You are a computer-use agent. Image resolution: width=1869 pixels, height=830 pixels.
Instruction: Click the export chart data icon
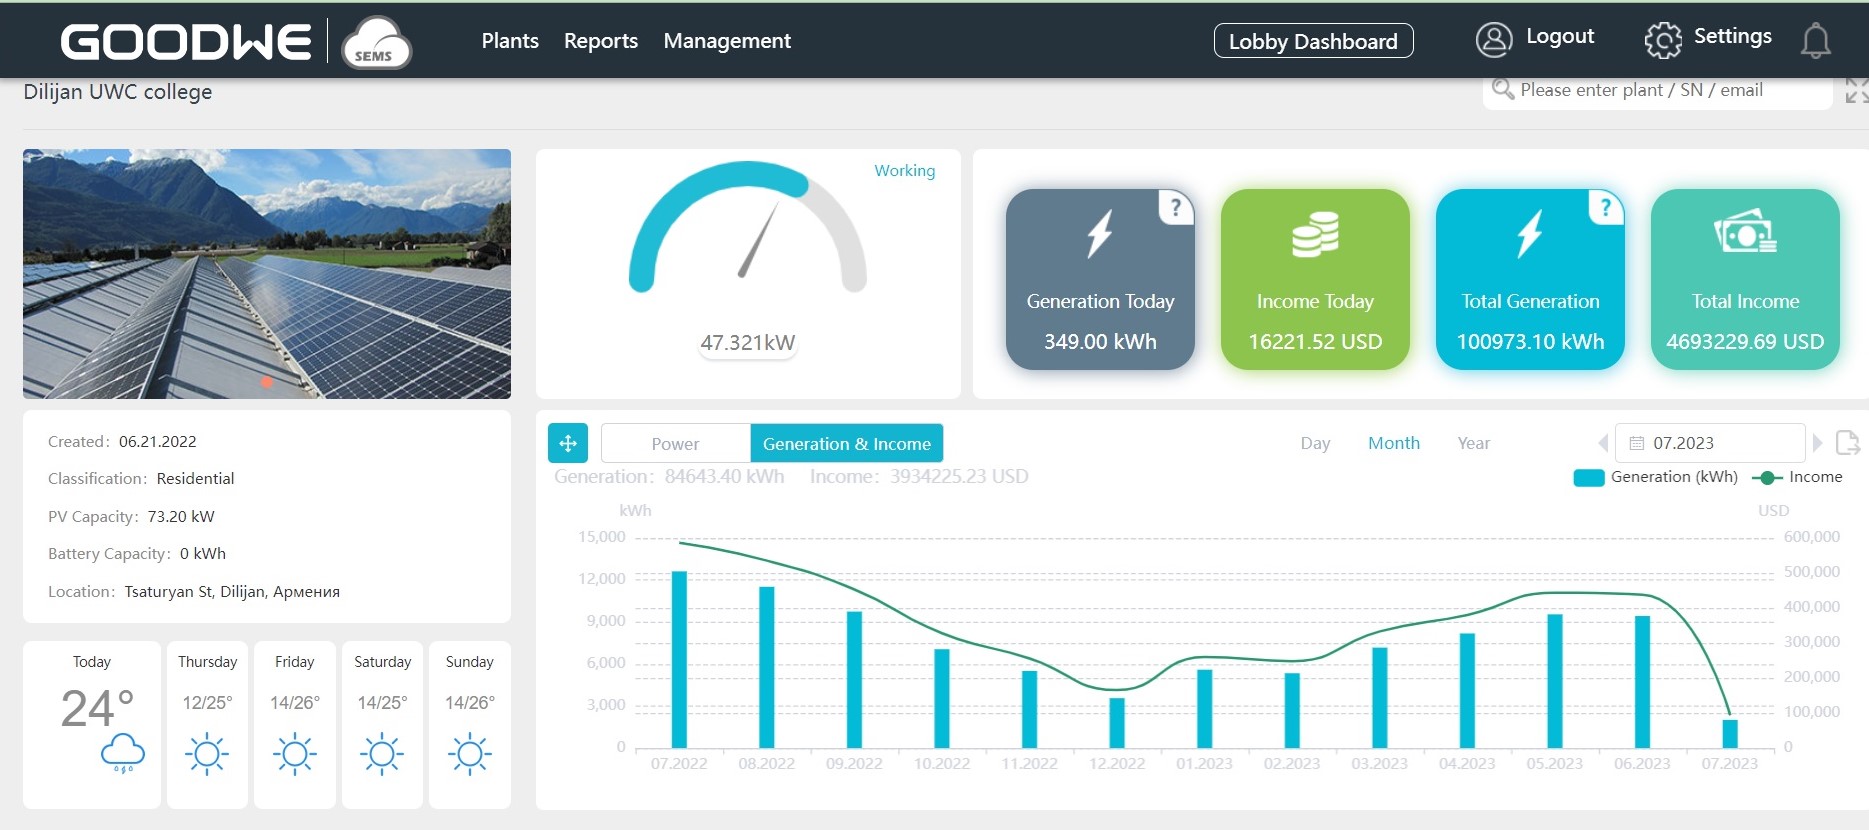[x=1847, y=443]
